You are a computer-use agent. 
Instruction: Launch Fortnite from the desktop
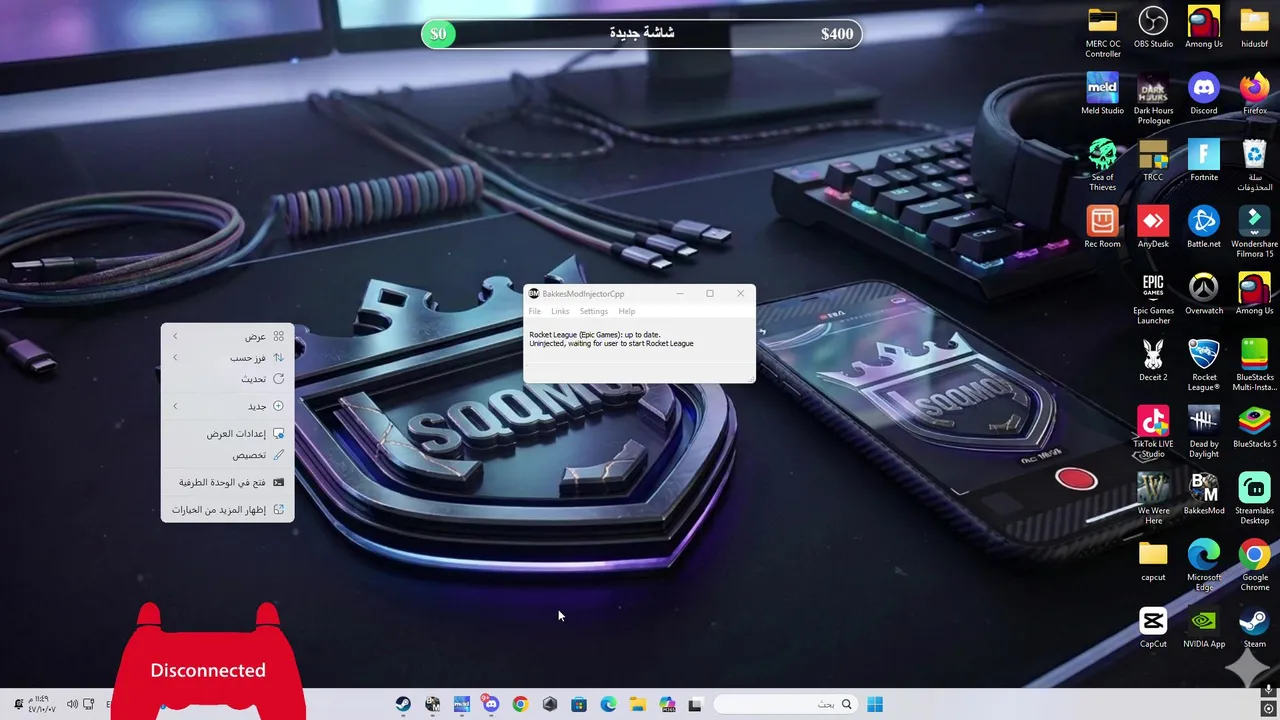pyautogui.click(x=1203, y=161)
